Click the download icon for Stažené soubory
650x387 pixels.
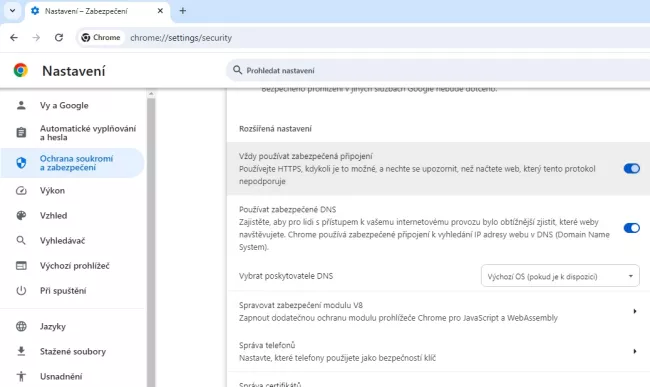click(x=21, y=351)
